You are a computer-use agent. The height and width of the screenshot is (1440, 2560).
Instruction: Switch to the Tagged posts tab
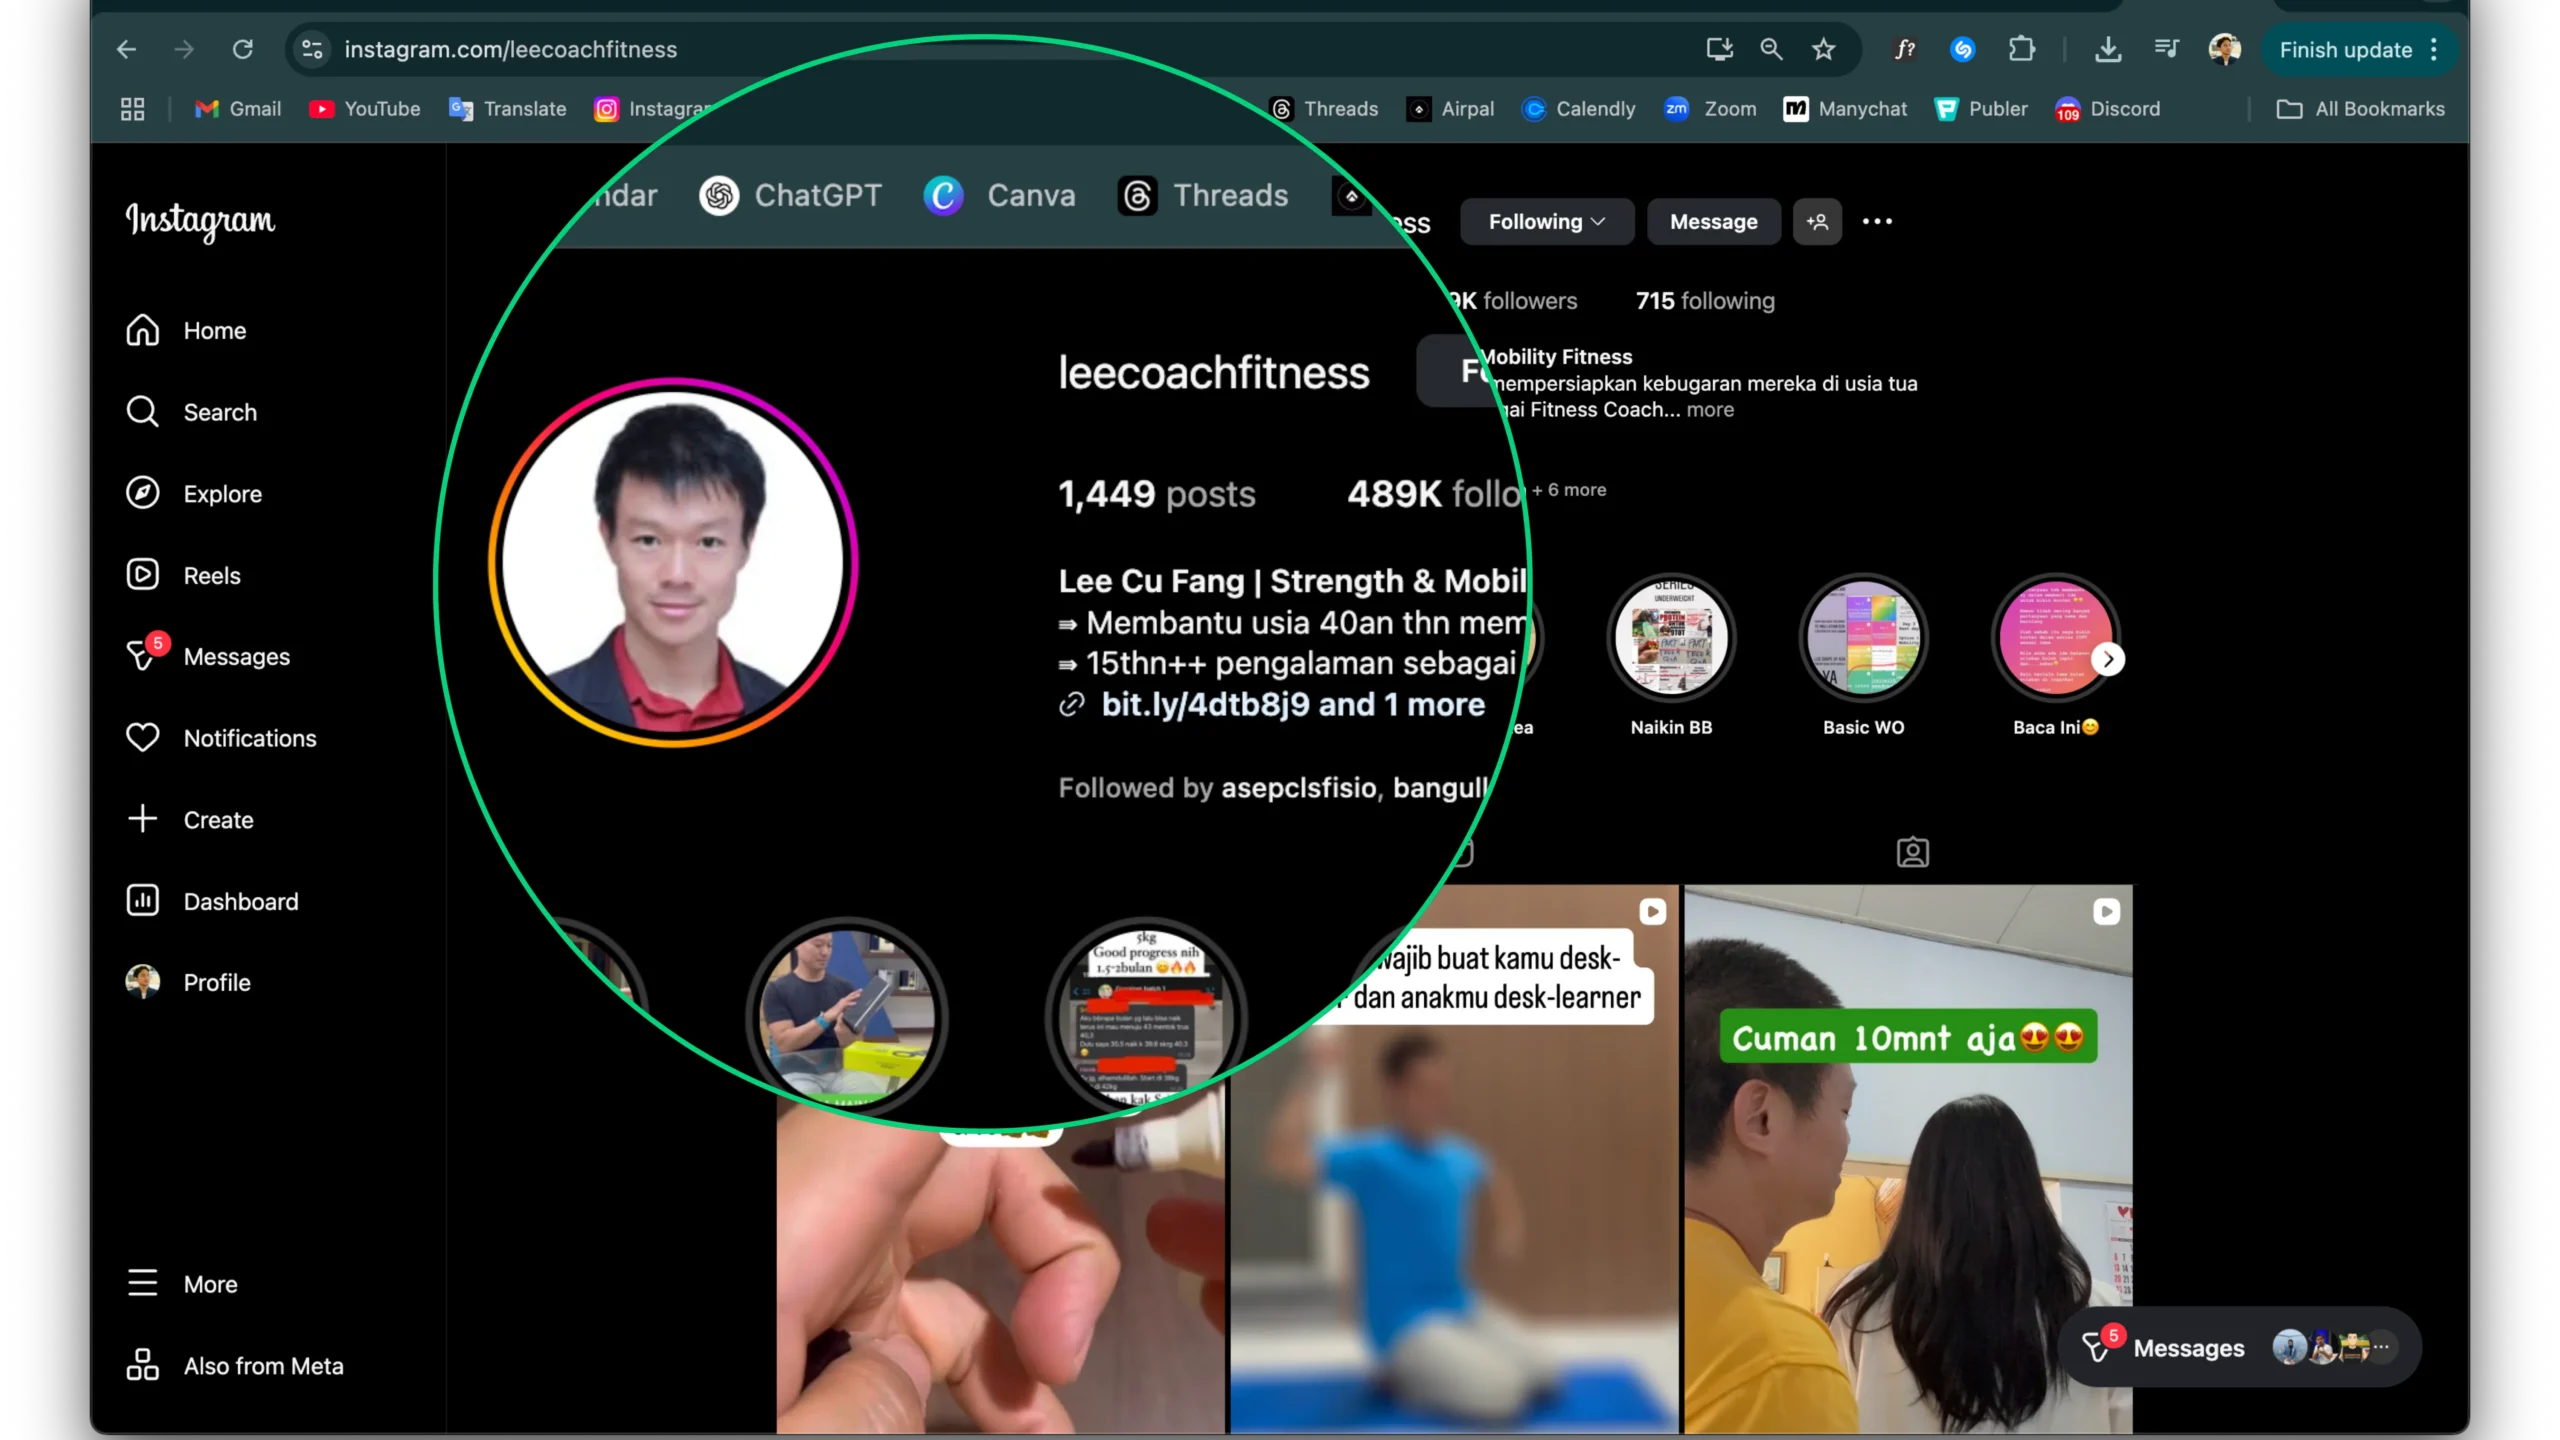point(1912,852)
